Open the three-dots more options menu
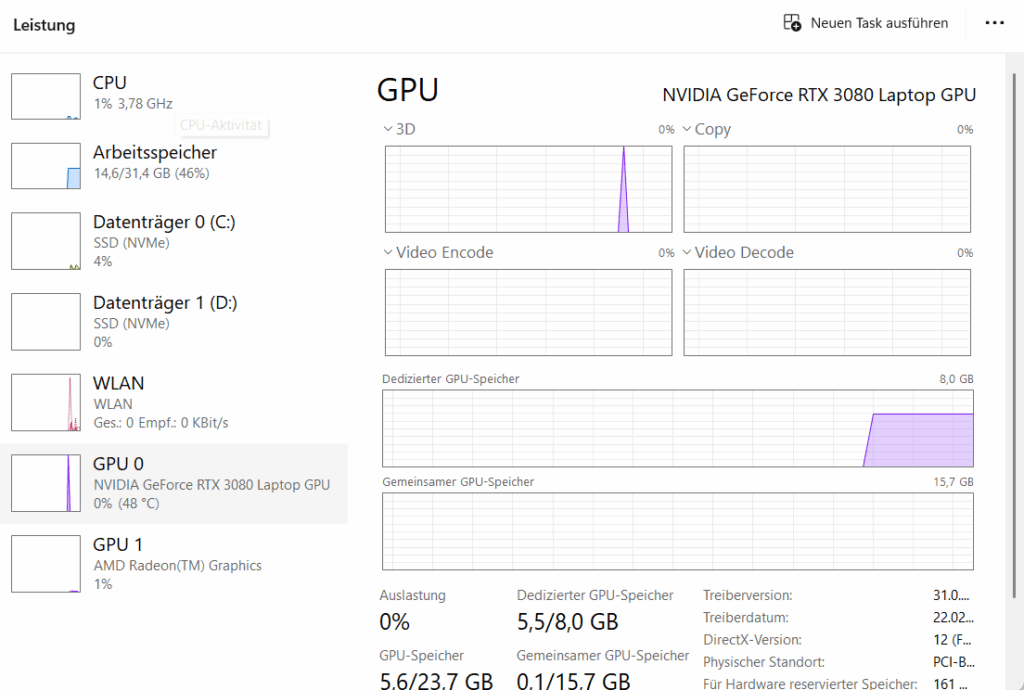1024x690 pixels. click(994, 23)
